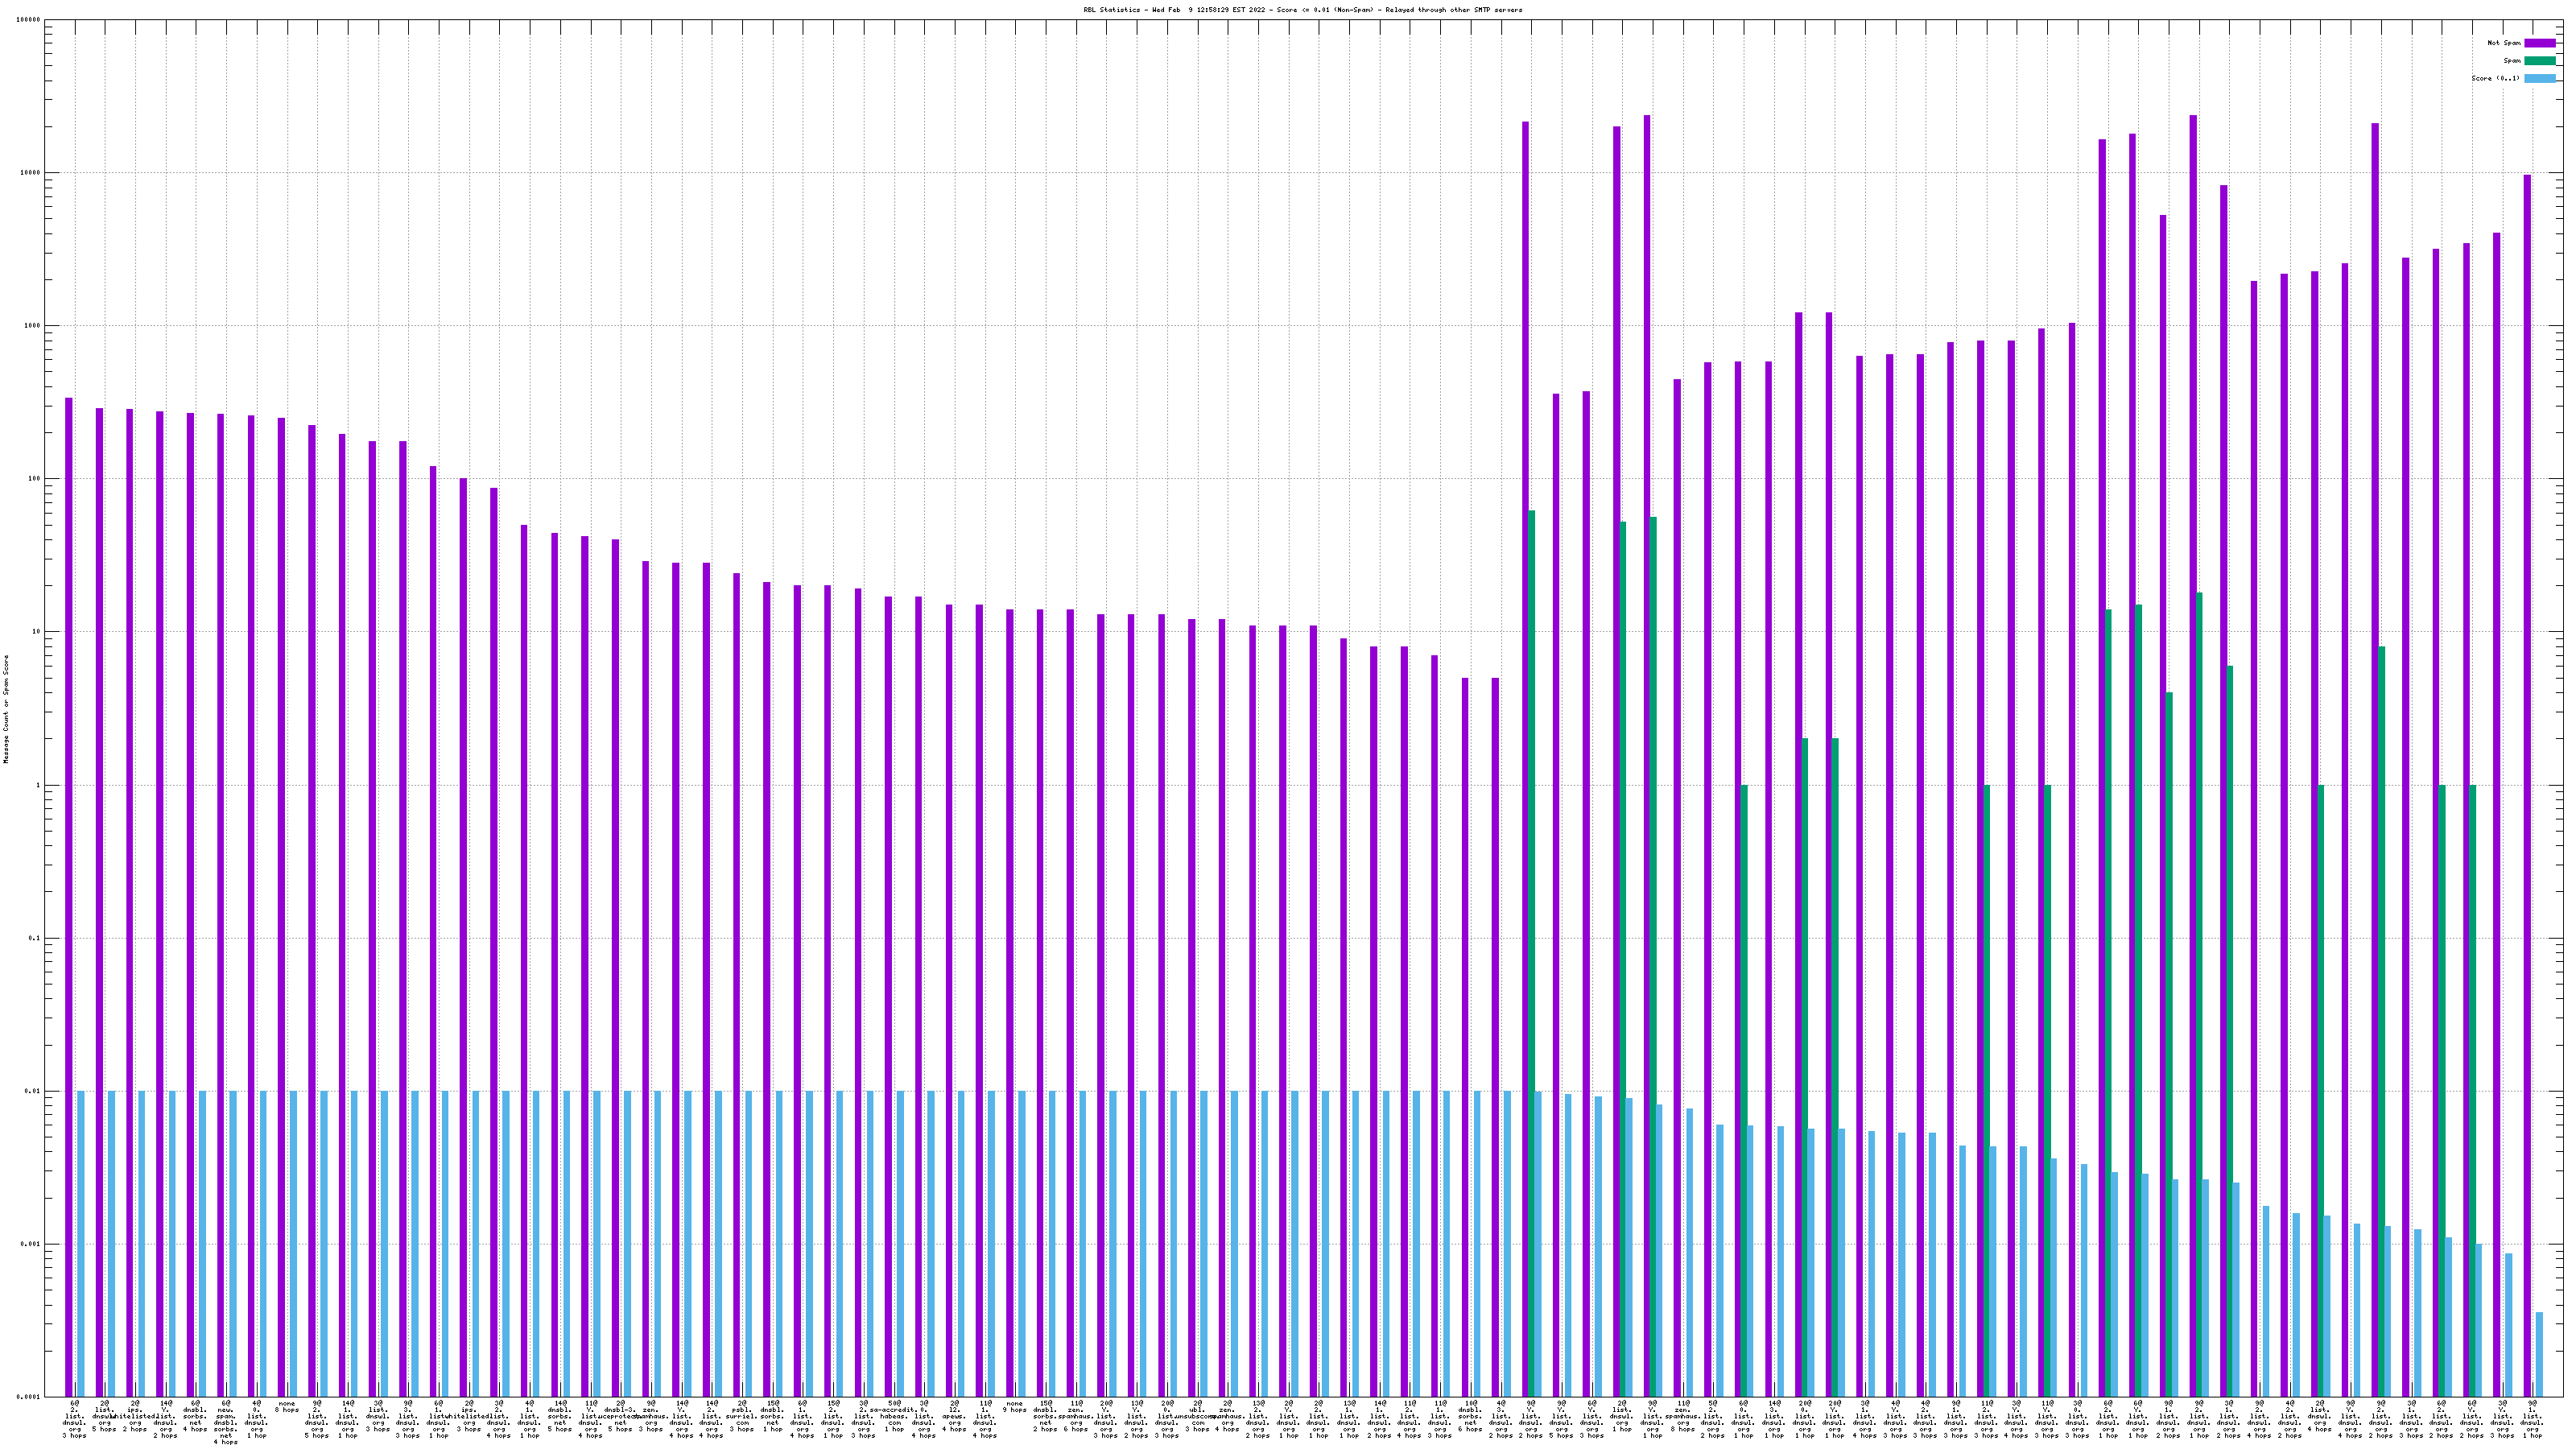Click the RBL Statistics chart title
The width and height of the screenshot is (2576, 1449).
pos(1302,10)
